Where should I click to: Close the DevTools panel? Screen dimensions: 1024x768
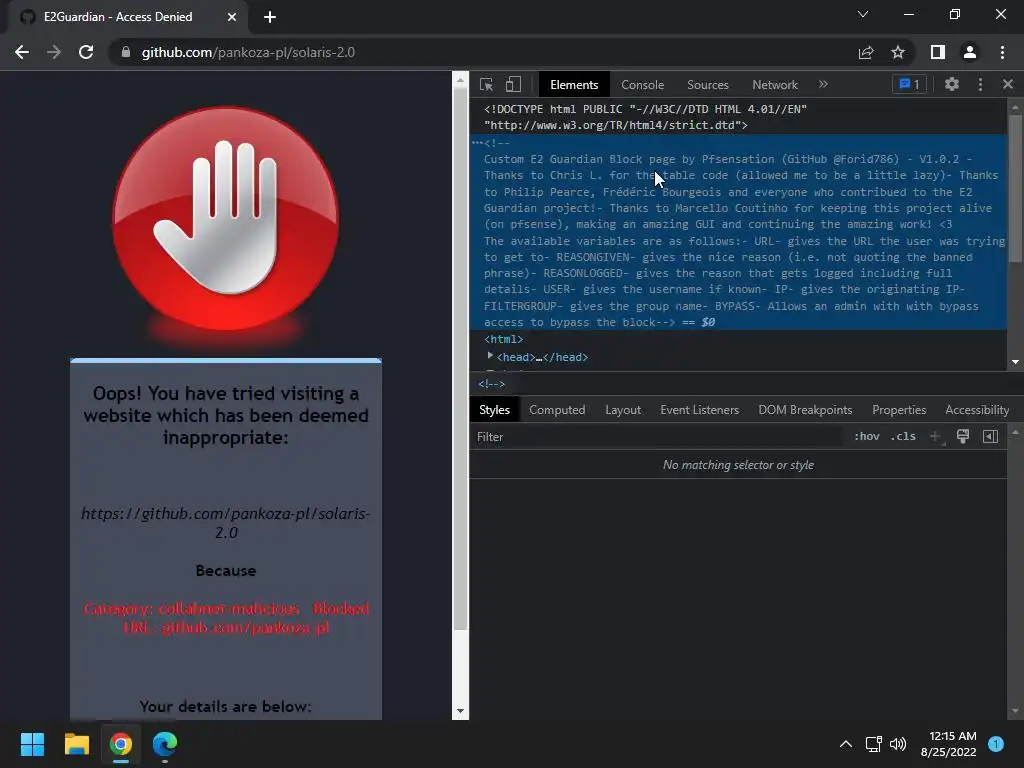point(1008,84)
